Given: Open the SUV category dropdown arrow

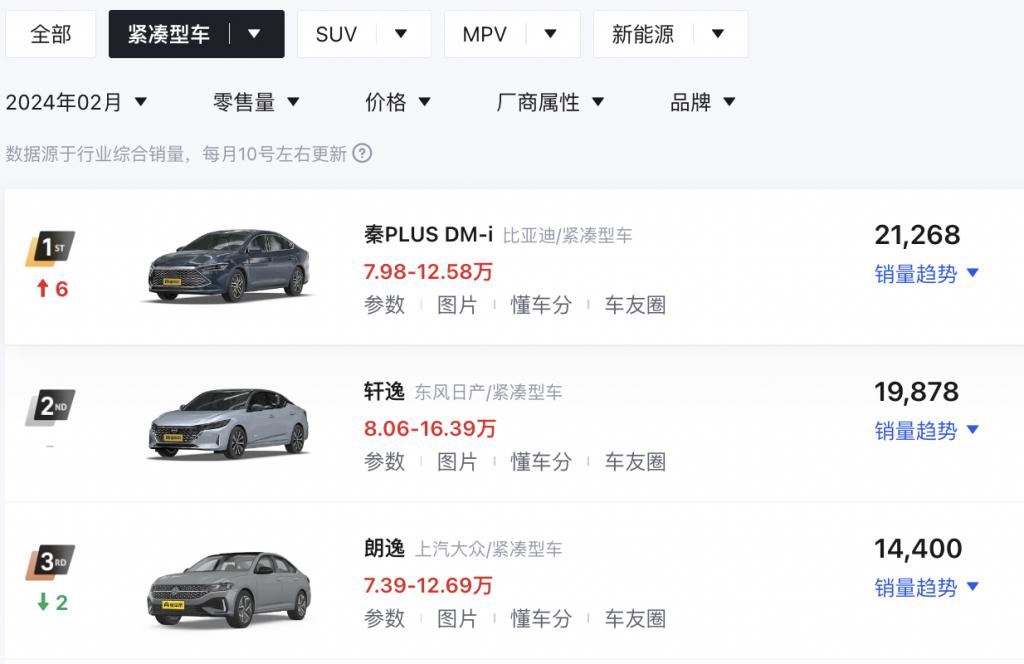Looking at the screenshot, I should tap(401, 34).
